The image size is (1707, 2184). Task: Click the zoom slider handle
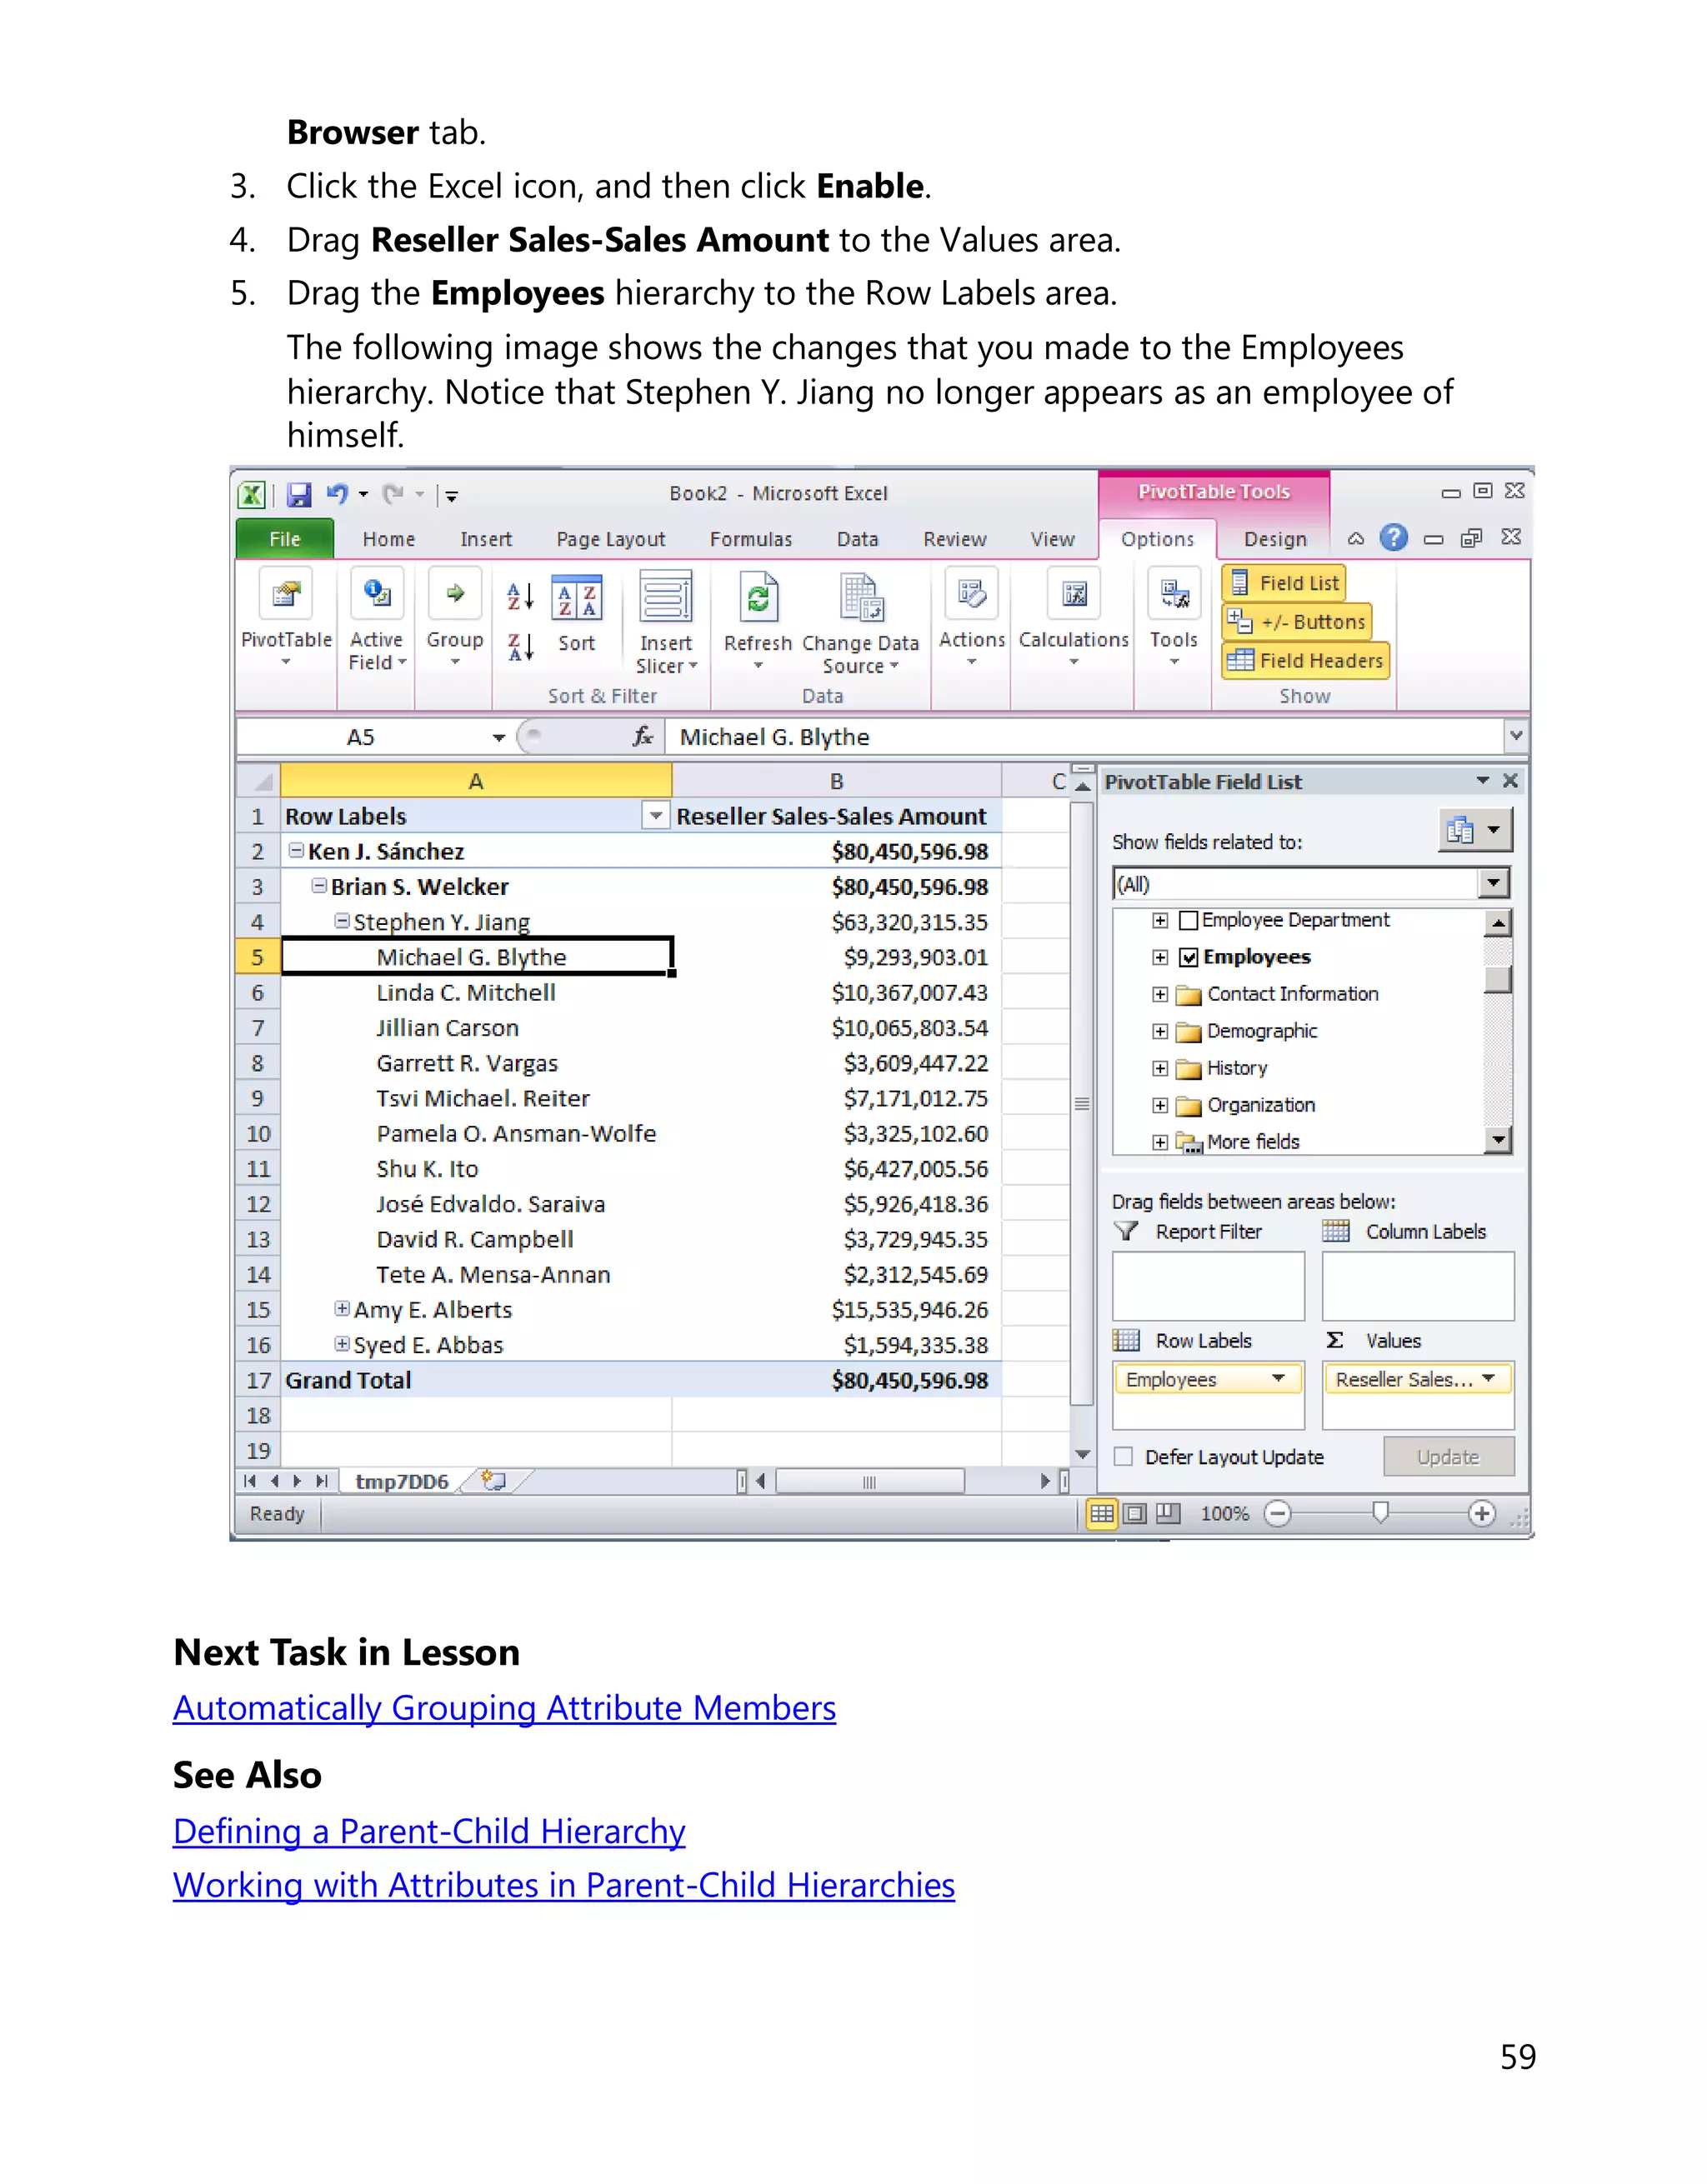point(1380,1513)
